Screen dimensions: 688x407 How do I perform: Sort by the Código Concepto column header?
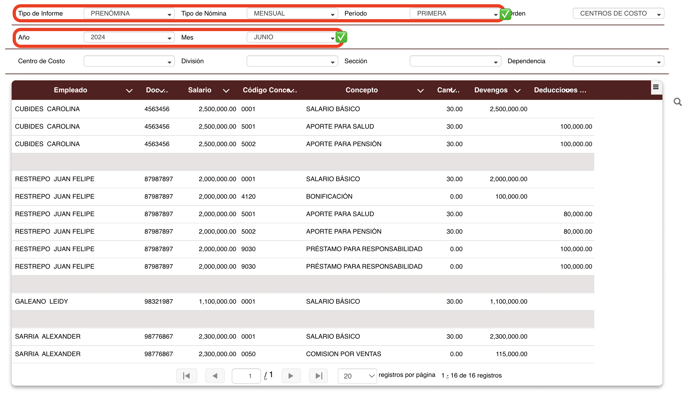point(270,90)
